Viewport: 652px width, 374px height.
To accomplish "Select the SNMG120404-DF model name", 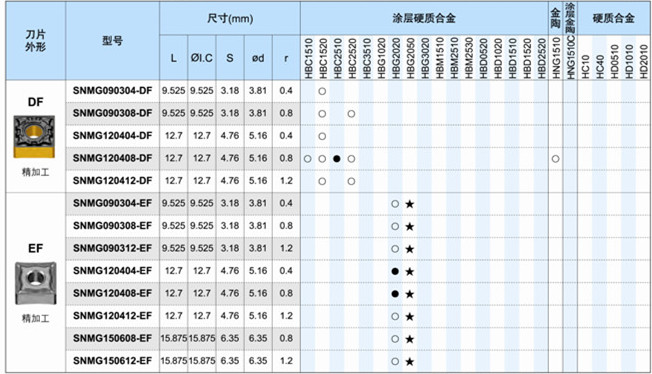I will 112,136.
